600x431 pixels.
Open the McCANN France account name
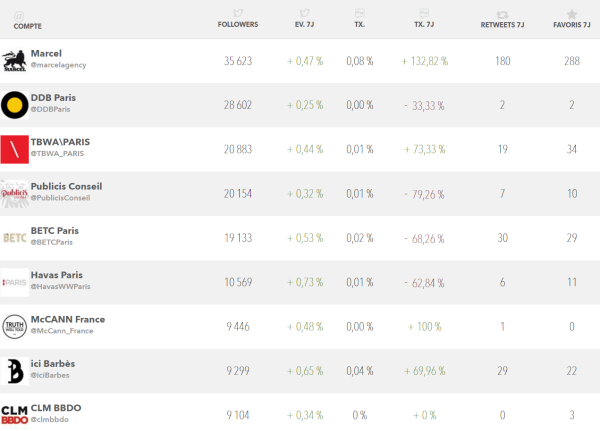coord(68,319)
